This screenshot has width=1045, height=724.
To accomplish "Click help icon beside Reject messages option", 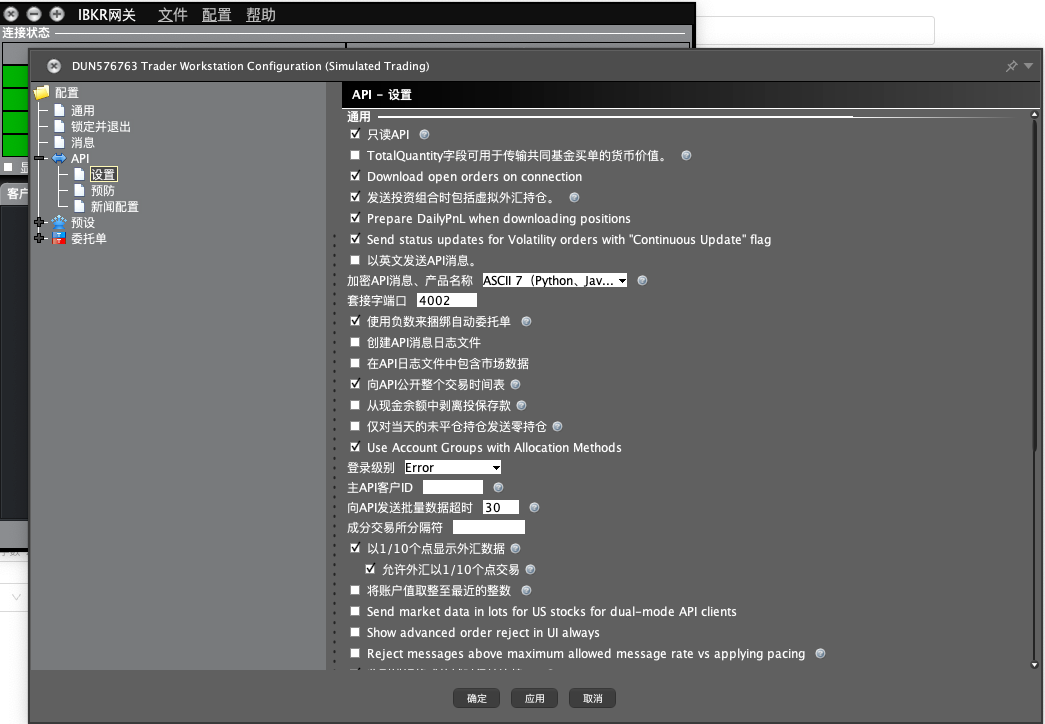I will (x=820, y=653).
